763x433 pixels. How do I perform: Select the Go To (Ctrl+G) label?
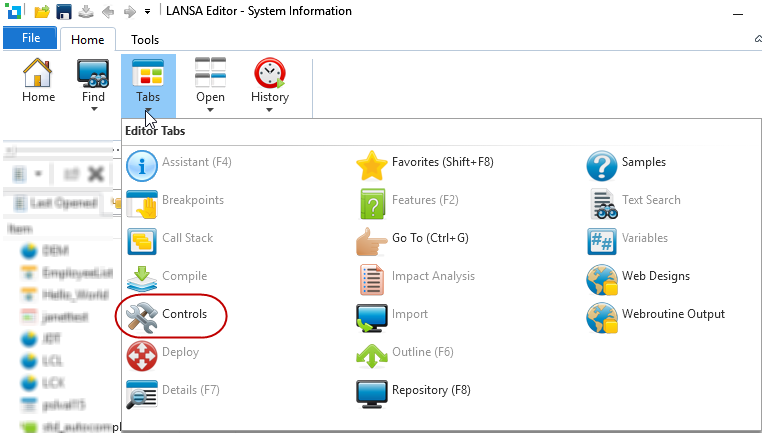(x=430, y=238)
